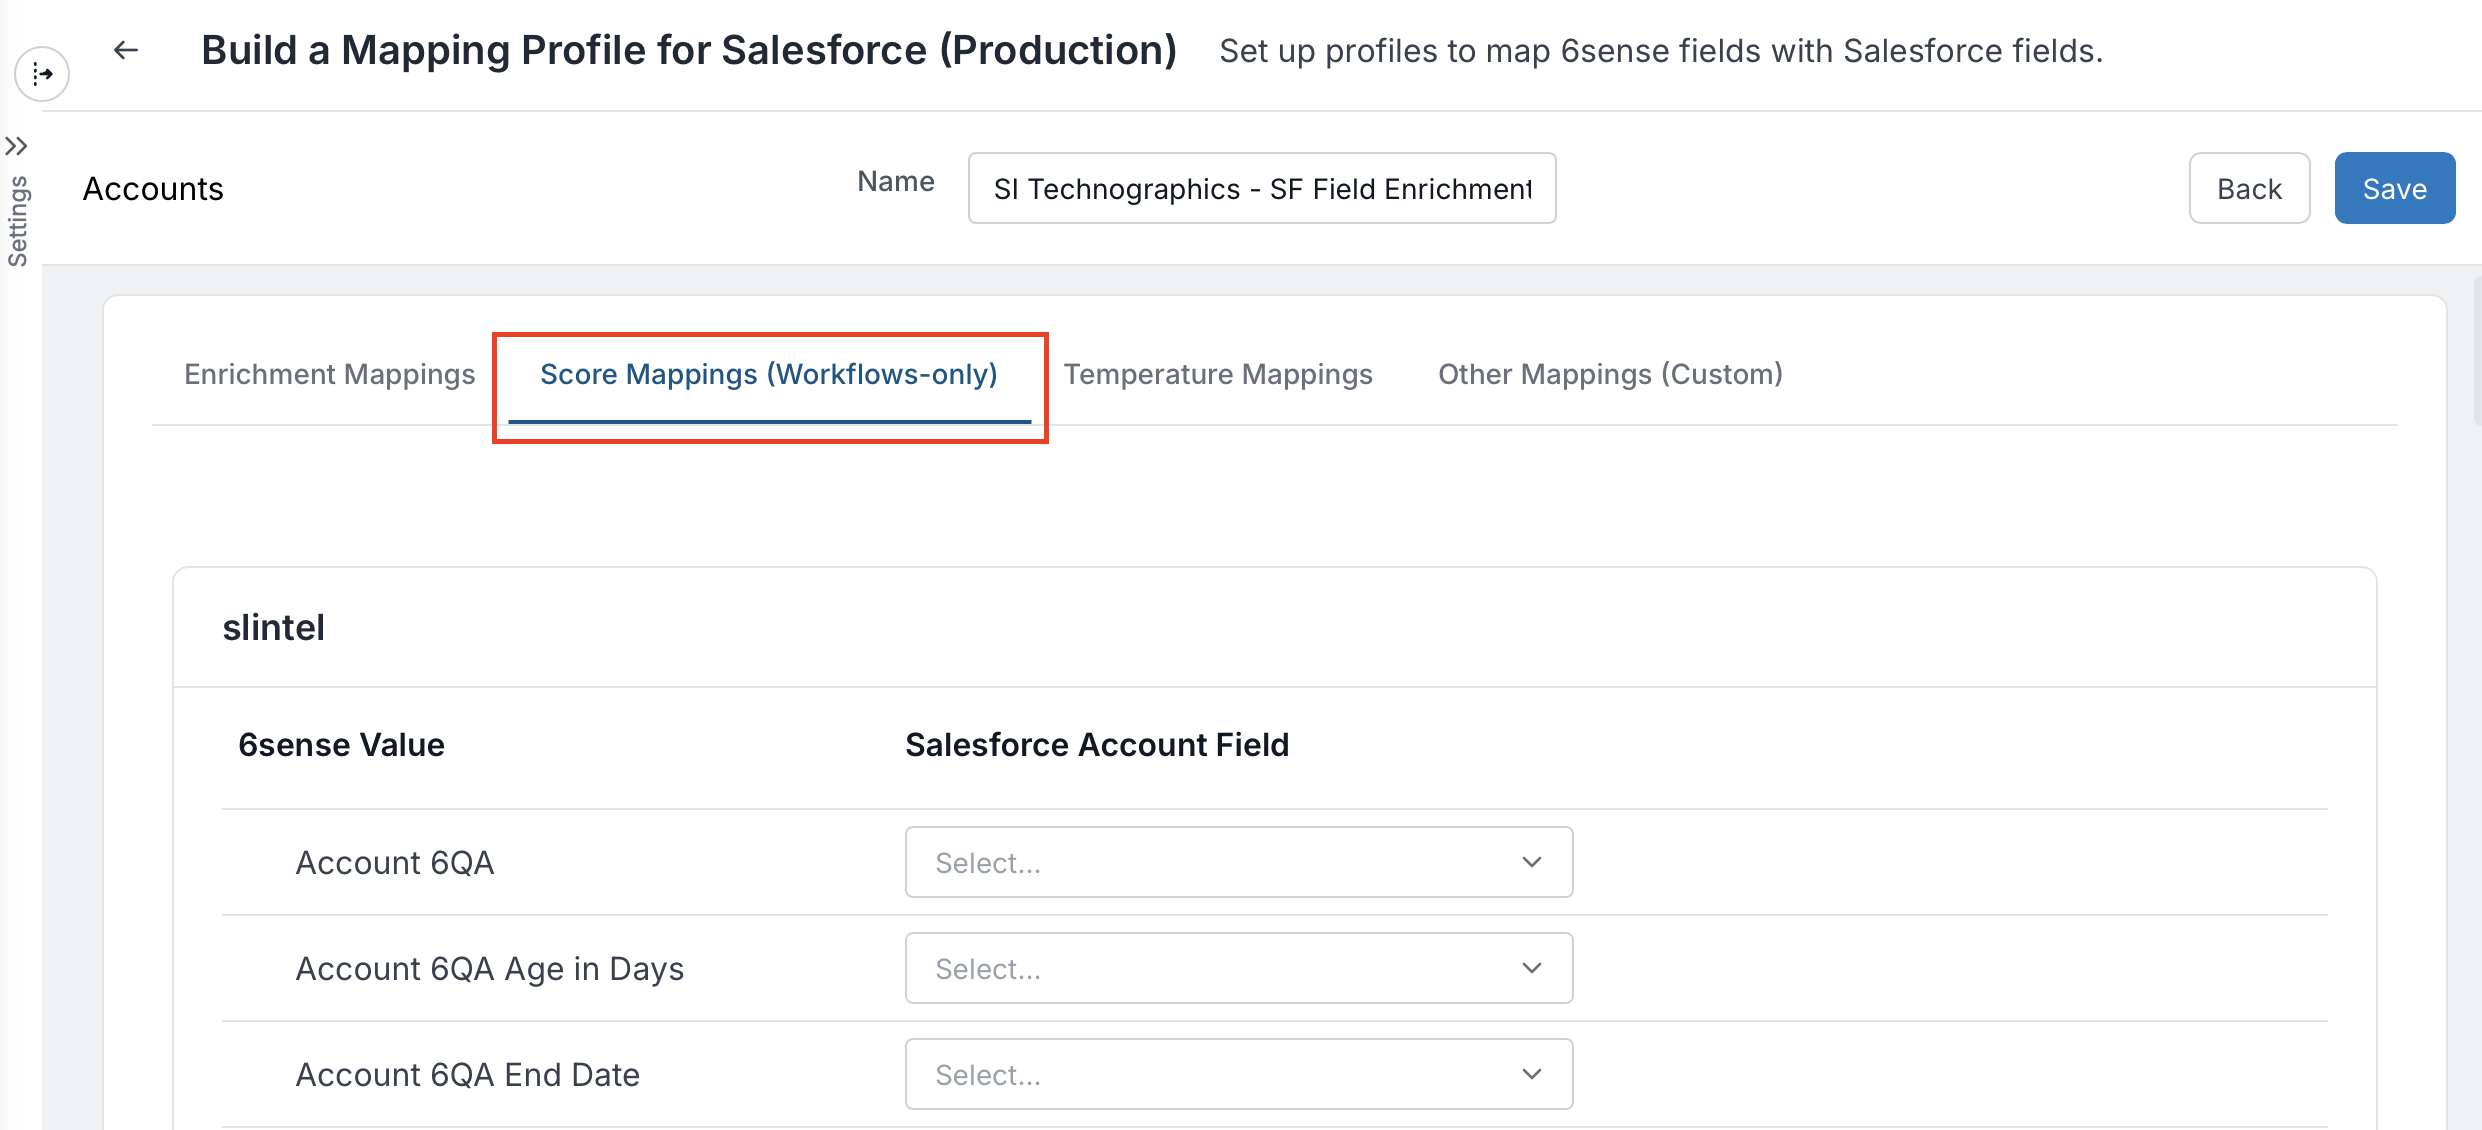
Task: Click the Salesforce Account Field column header
Action: [1097, 745]
